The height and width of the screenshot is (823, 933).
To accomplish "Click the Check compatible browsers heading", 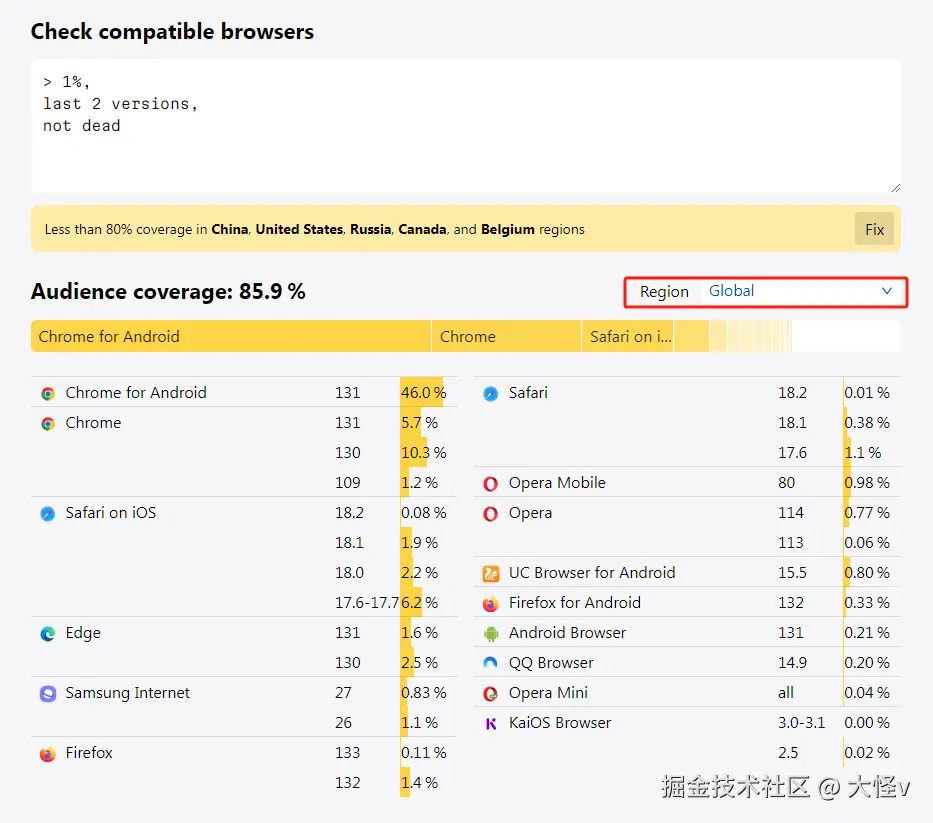I will pyautogui.click(x=173, y=32).
